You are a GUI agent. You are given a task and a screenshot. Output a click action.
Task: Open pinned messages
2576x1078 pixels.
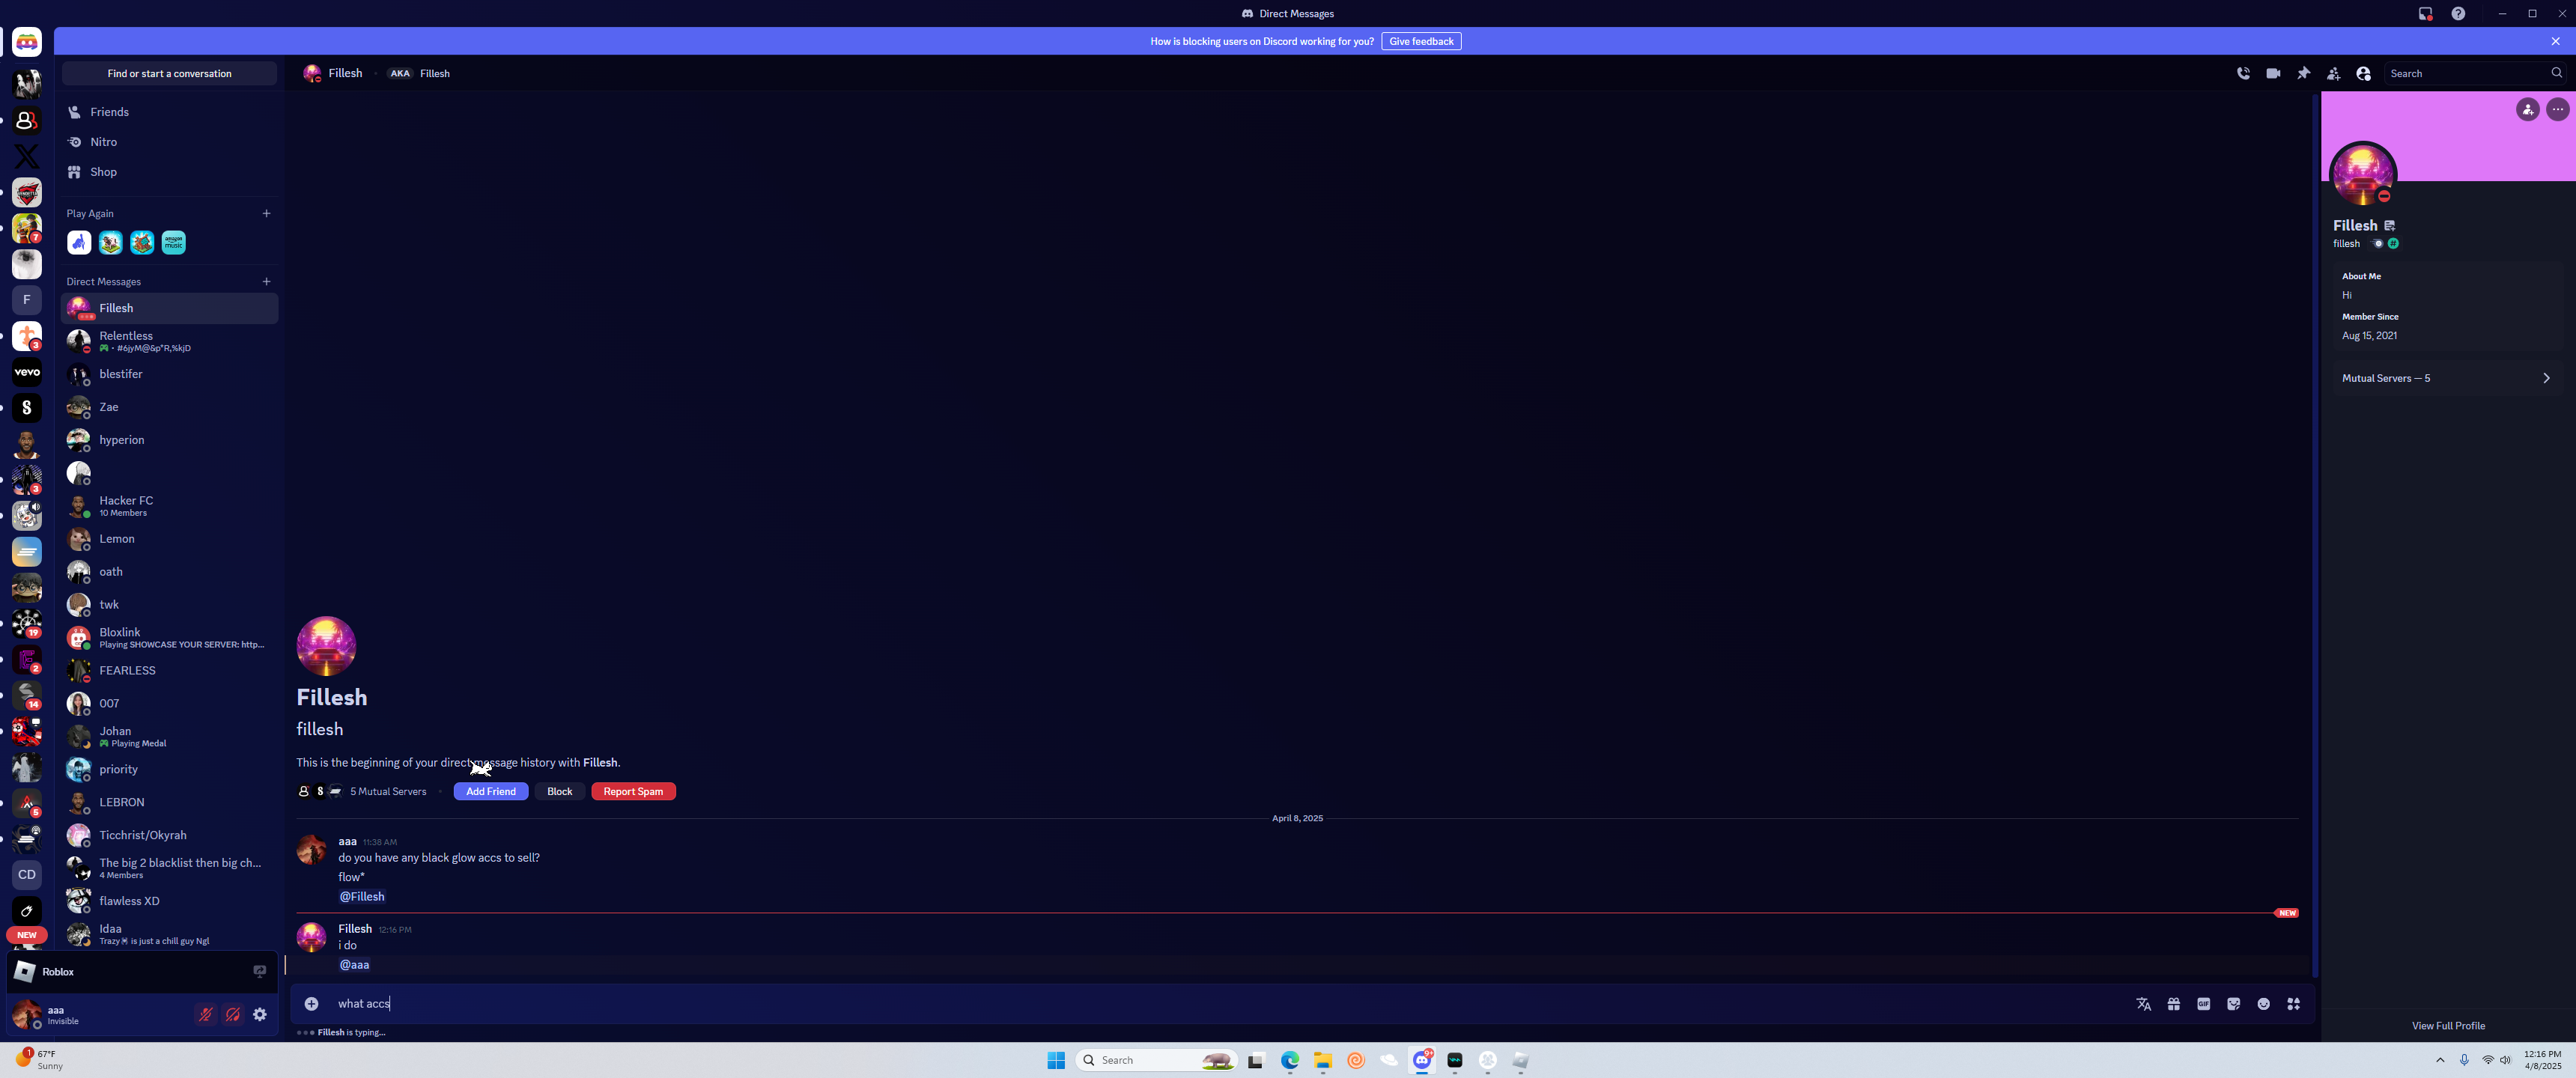tap(2303, 73)
